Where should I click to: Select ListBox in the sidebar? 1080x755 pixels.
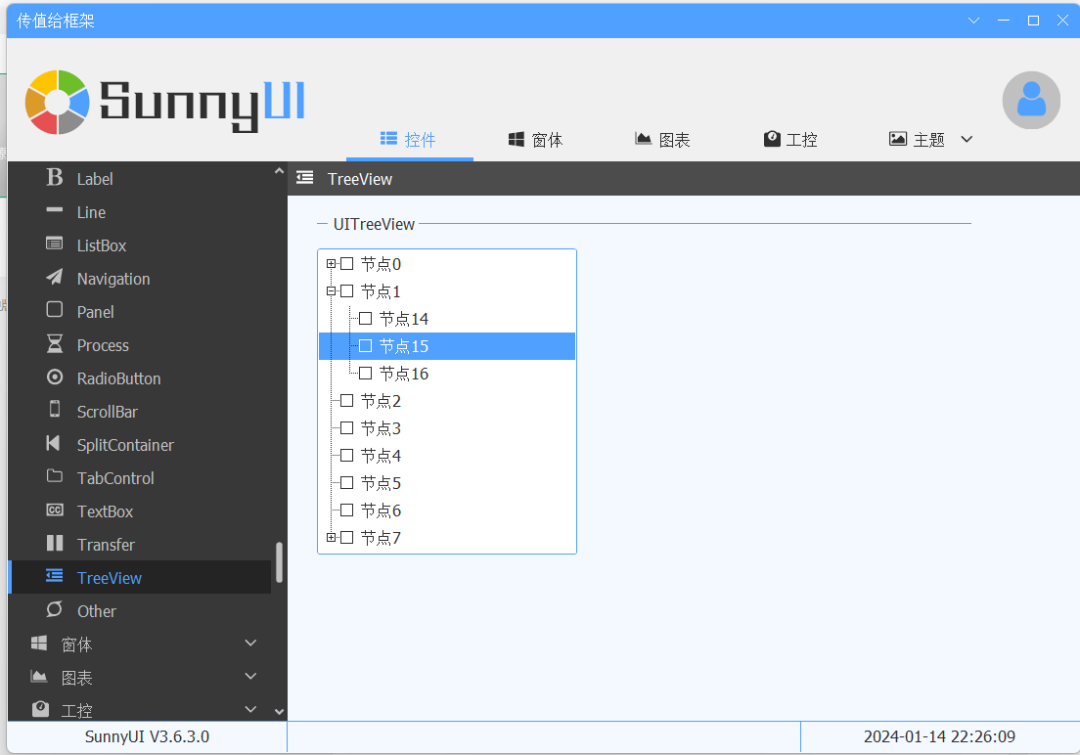[x=101, y=245]
